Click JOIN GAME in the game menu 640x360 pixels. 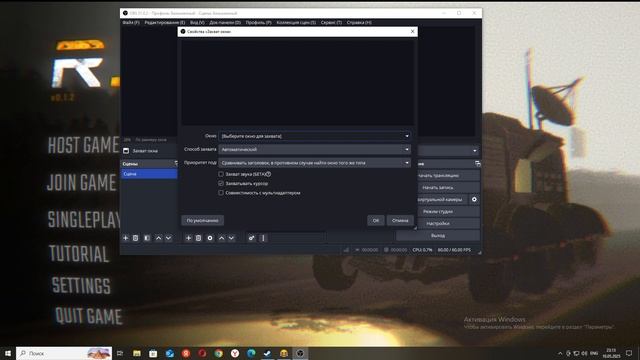pyautogui.click(x=82, y=182)
